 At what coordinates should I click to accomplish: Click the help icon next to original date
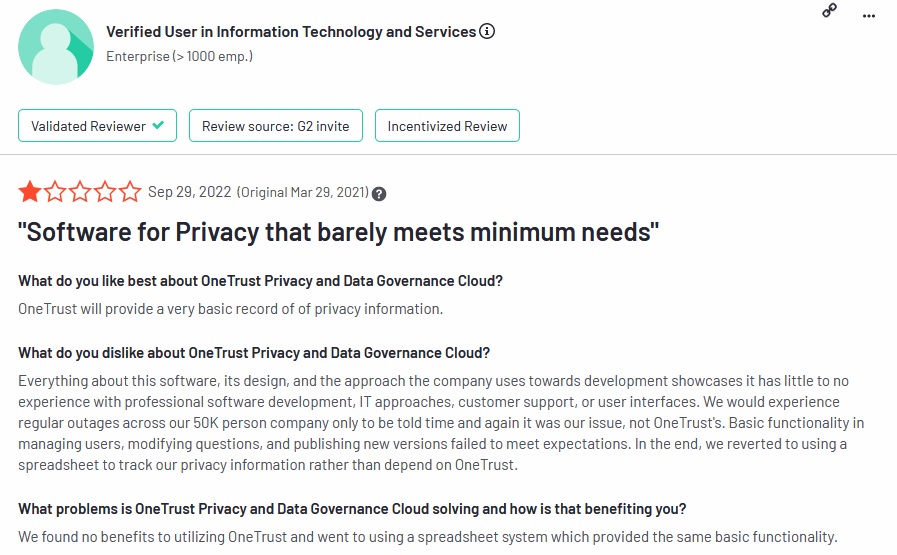(x=379, y=193)
